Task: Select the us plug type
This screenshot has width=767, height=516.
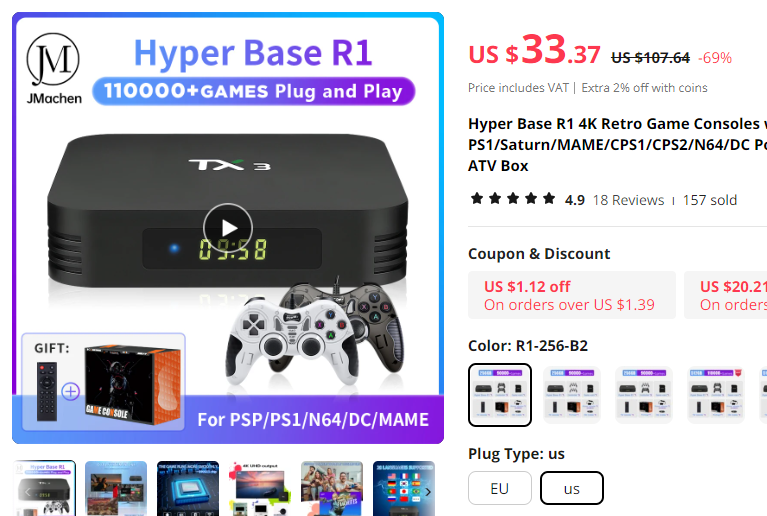Action: click(571, 488)
